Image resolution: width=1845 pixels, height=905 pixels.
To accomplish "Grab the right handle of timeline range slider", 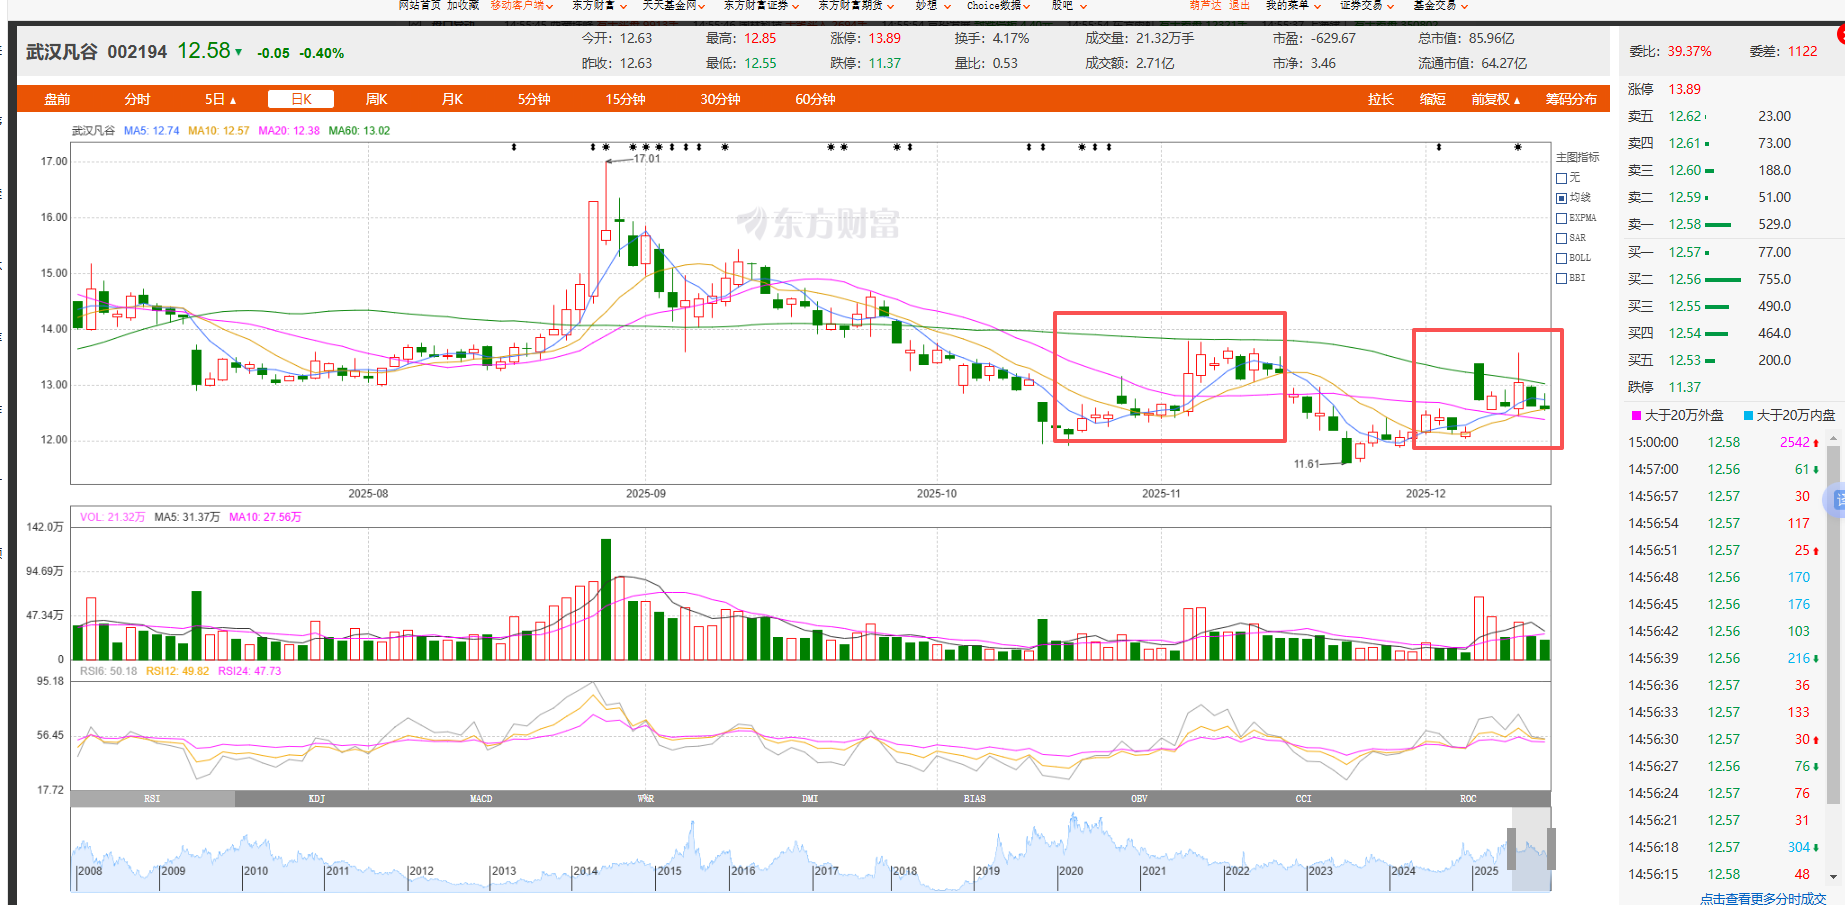I will 1551,849.
